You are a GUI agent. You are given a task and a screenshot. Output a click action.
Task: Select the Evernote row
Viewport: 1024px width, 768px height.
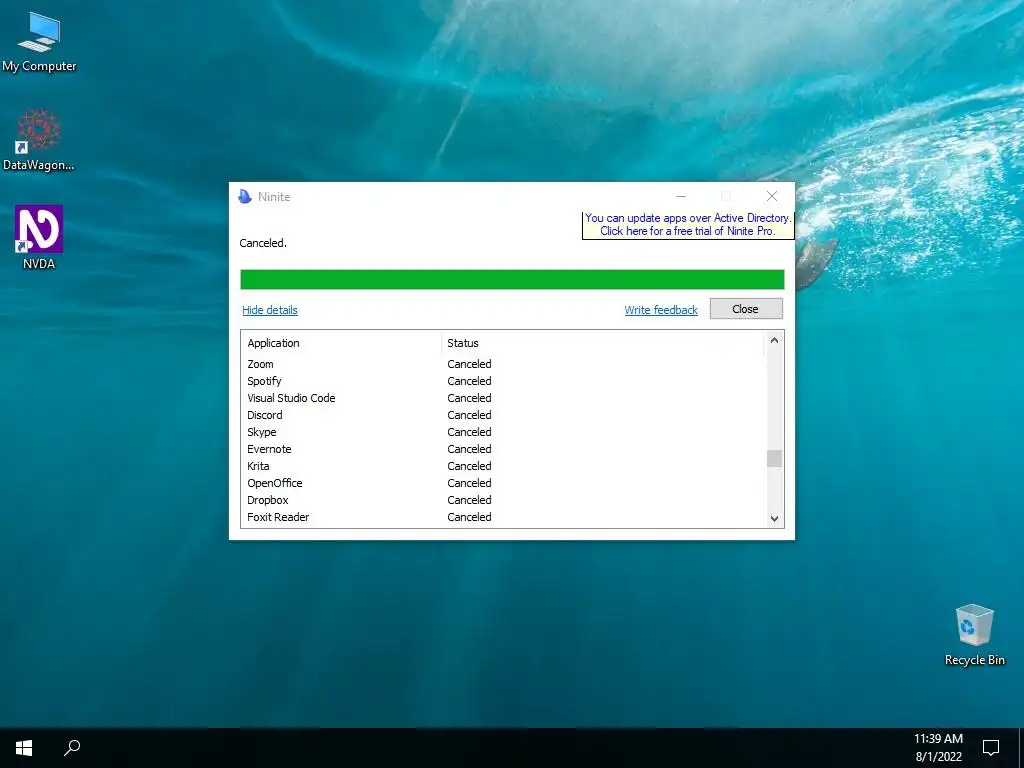pyautogui.click(x=503, y=449)
